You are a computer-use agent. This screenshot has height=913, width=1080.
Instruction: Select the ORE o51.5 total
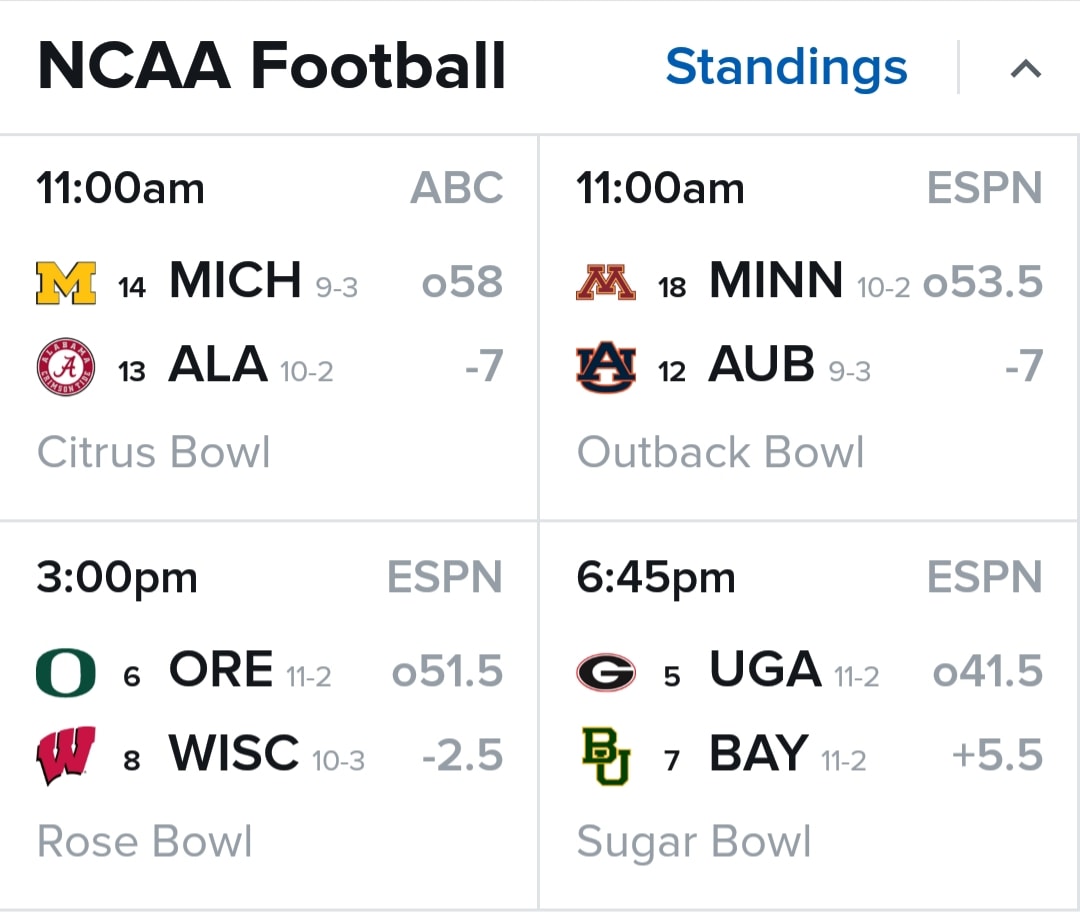click(x=448, y=671)
